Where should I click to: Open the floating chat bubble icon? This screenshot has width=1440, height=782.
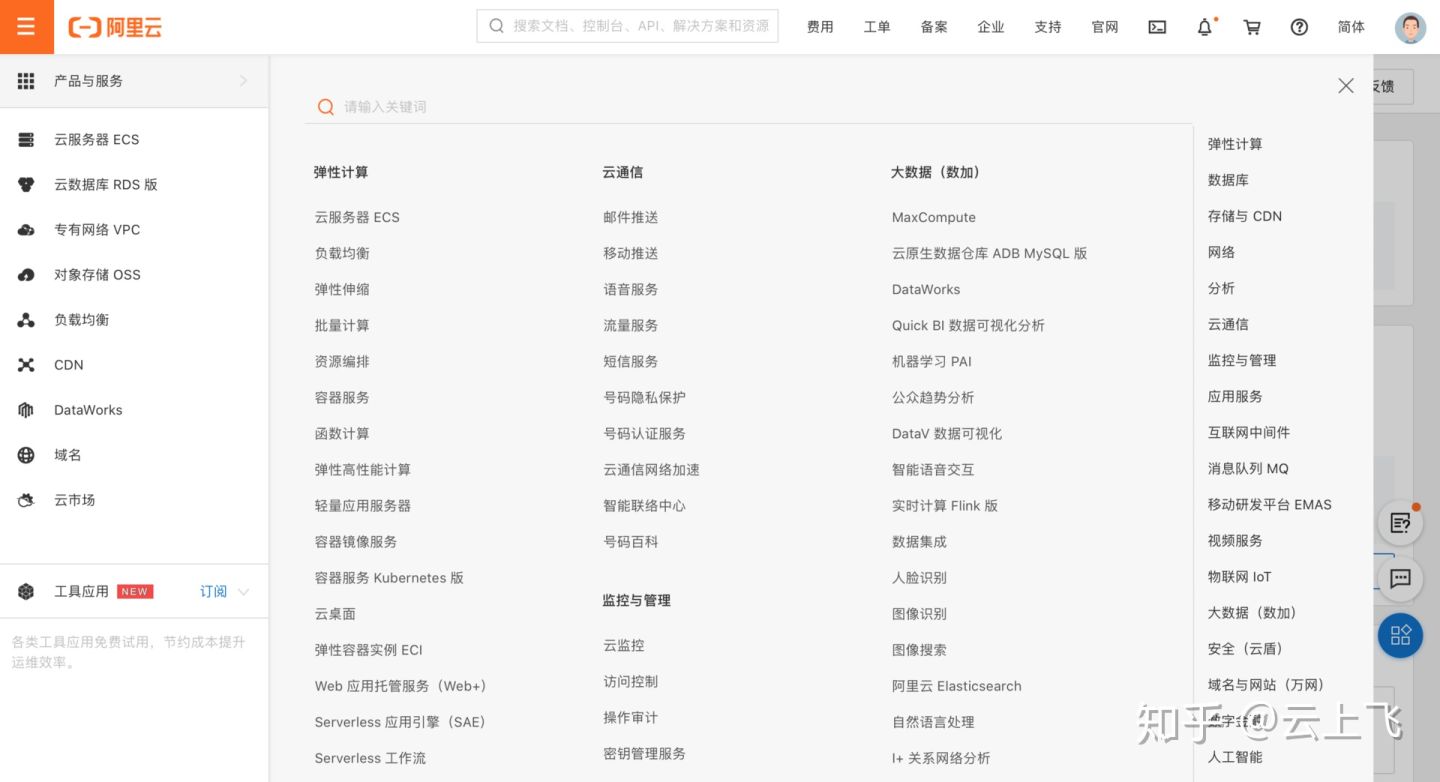pos(1400,578)
